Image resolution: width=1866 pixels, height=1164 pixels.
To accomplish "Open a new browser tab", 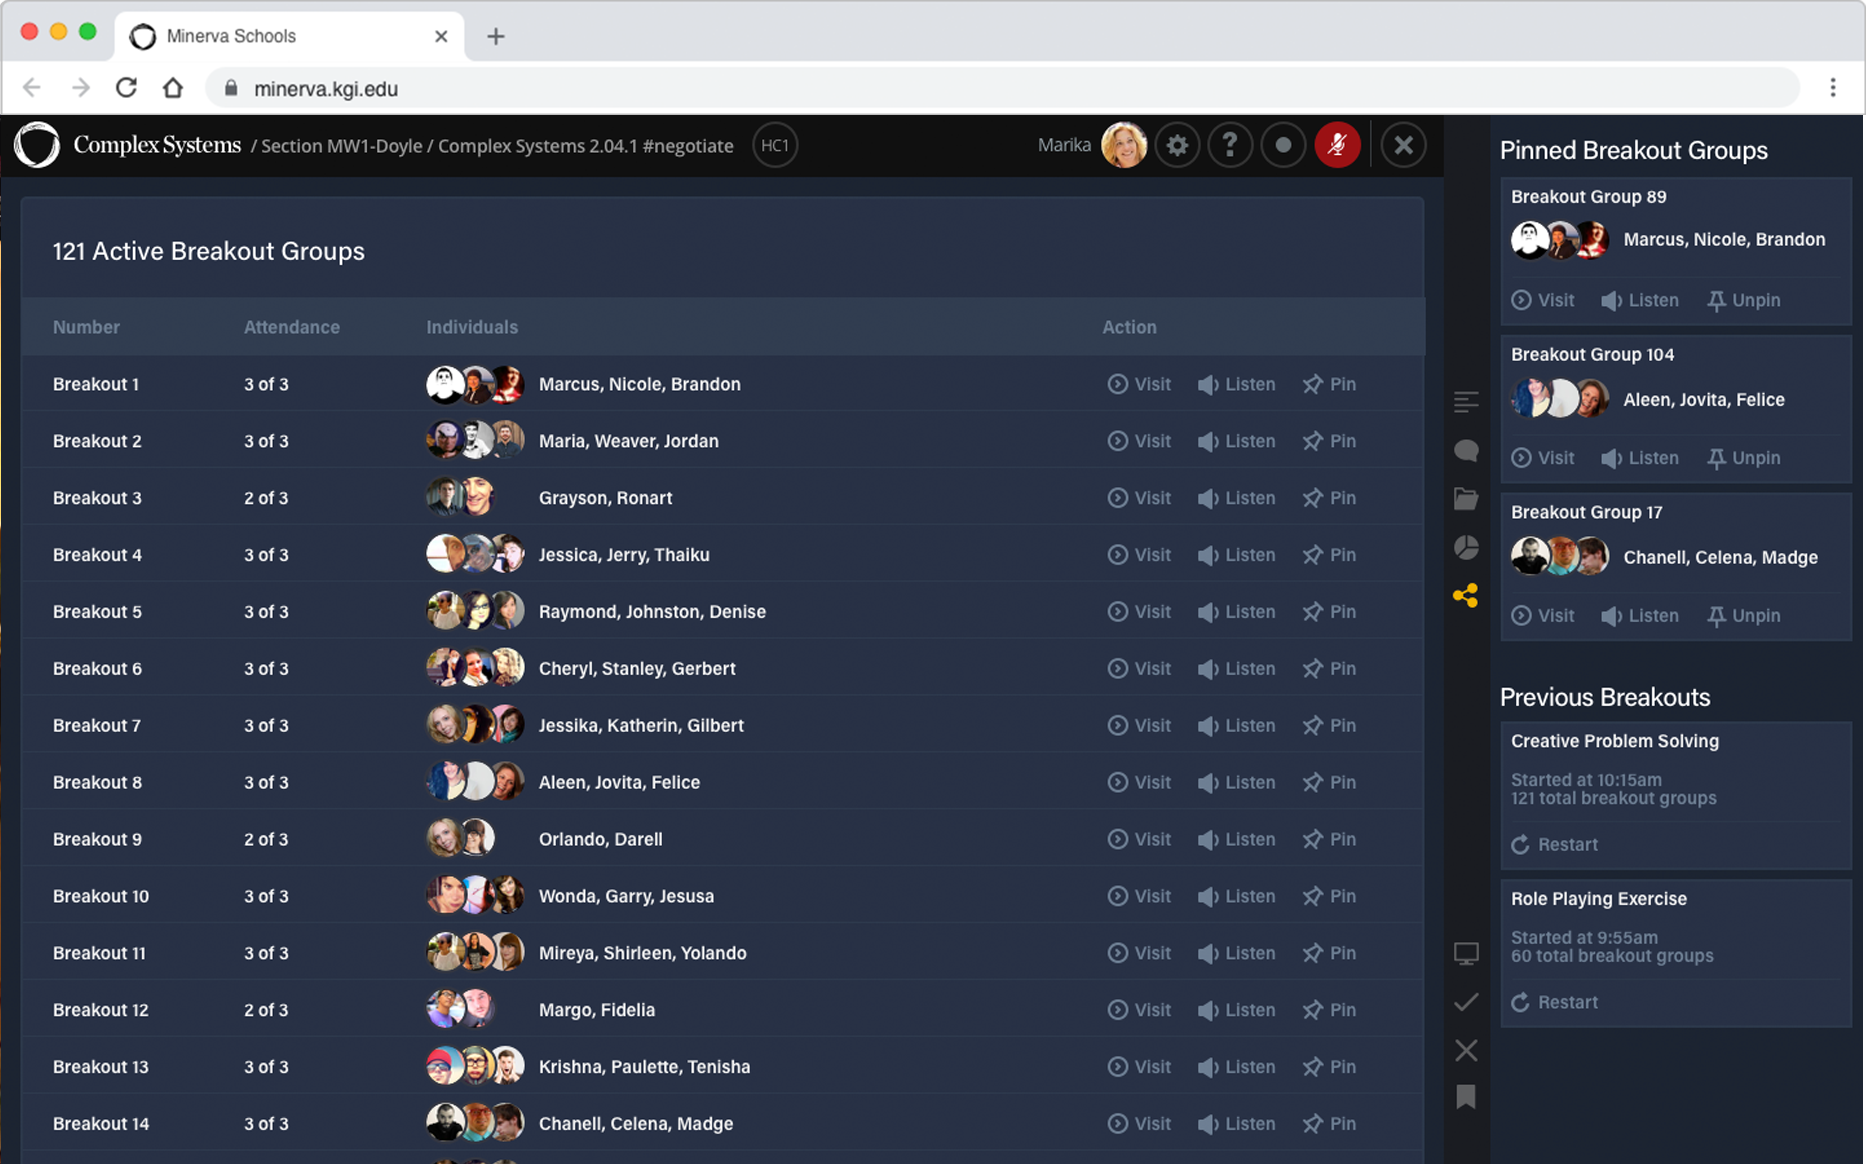I will pos(496,36).
